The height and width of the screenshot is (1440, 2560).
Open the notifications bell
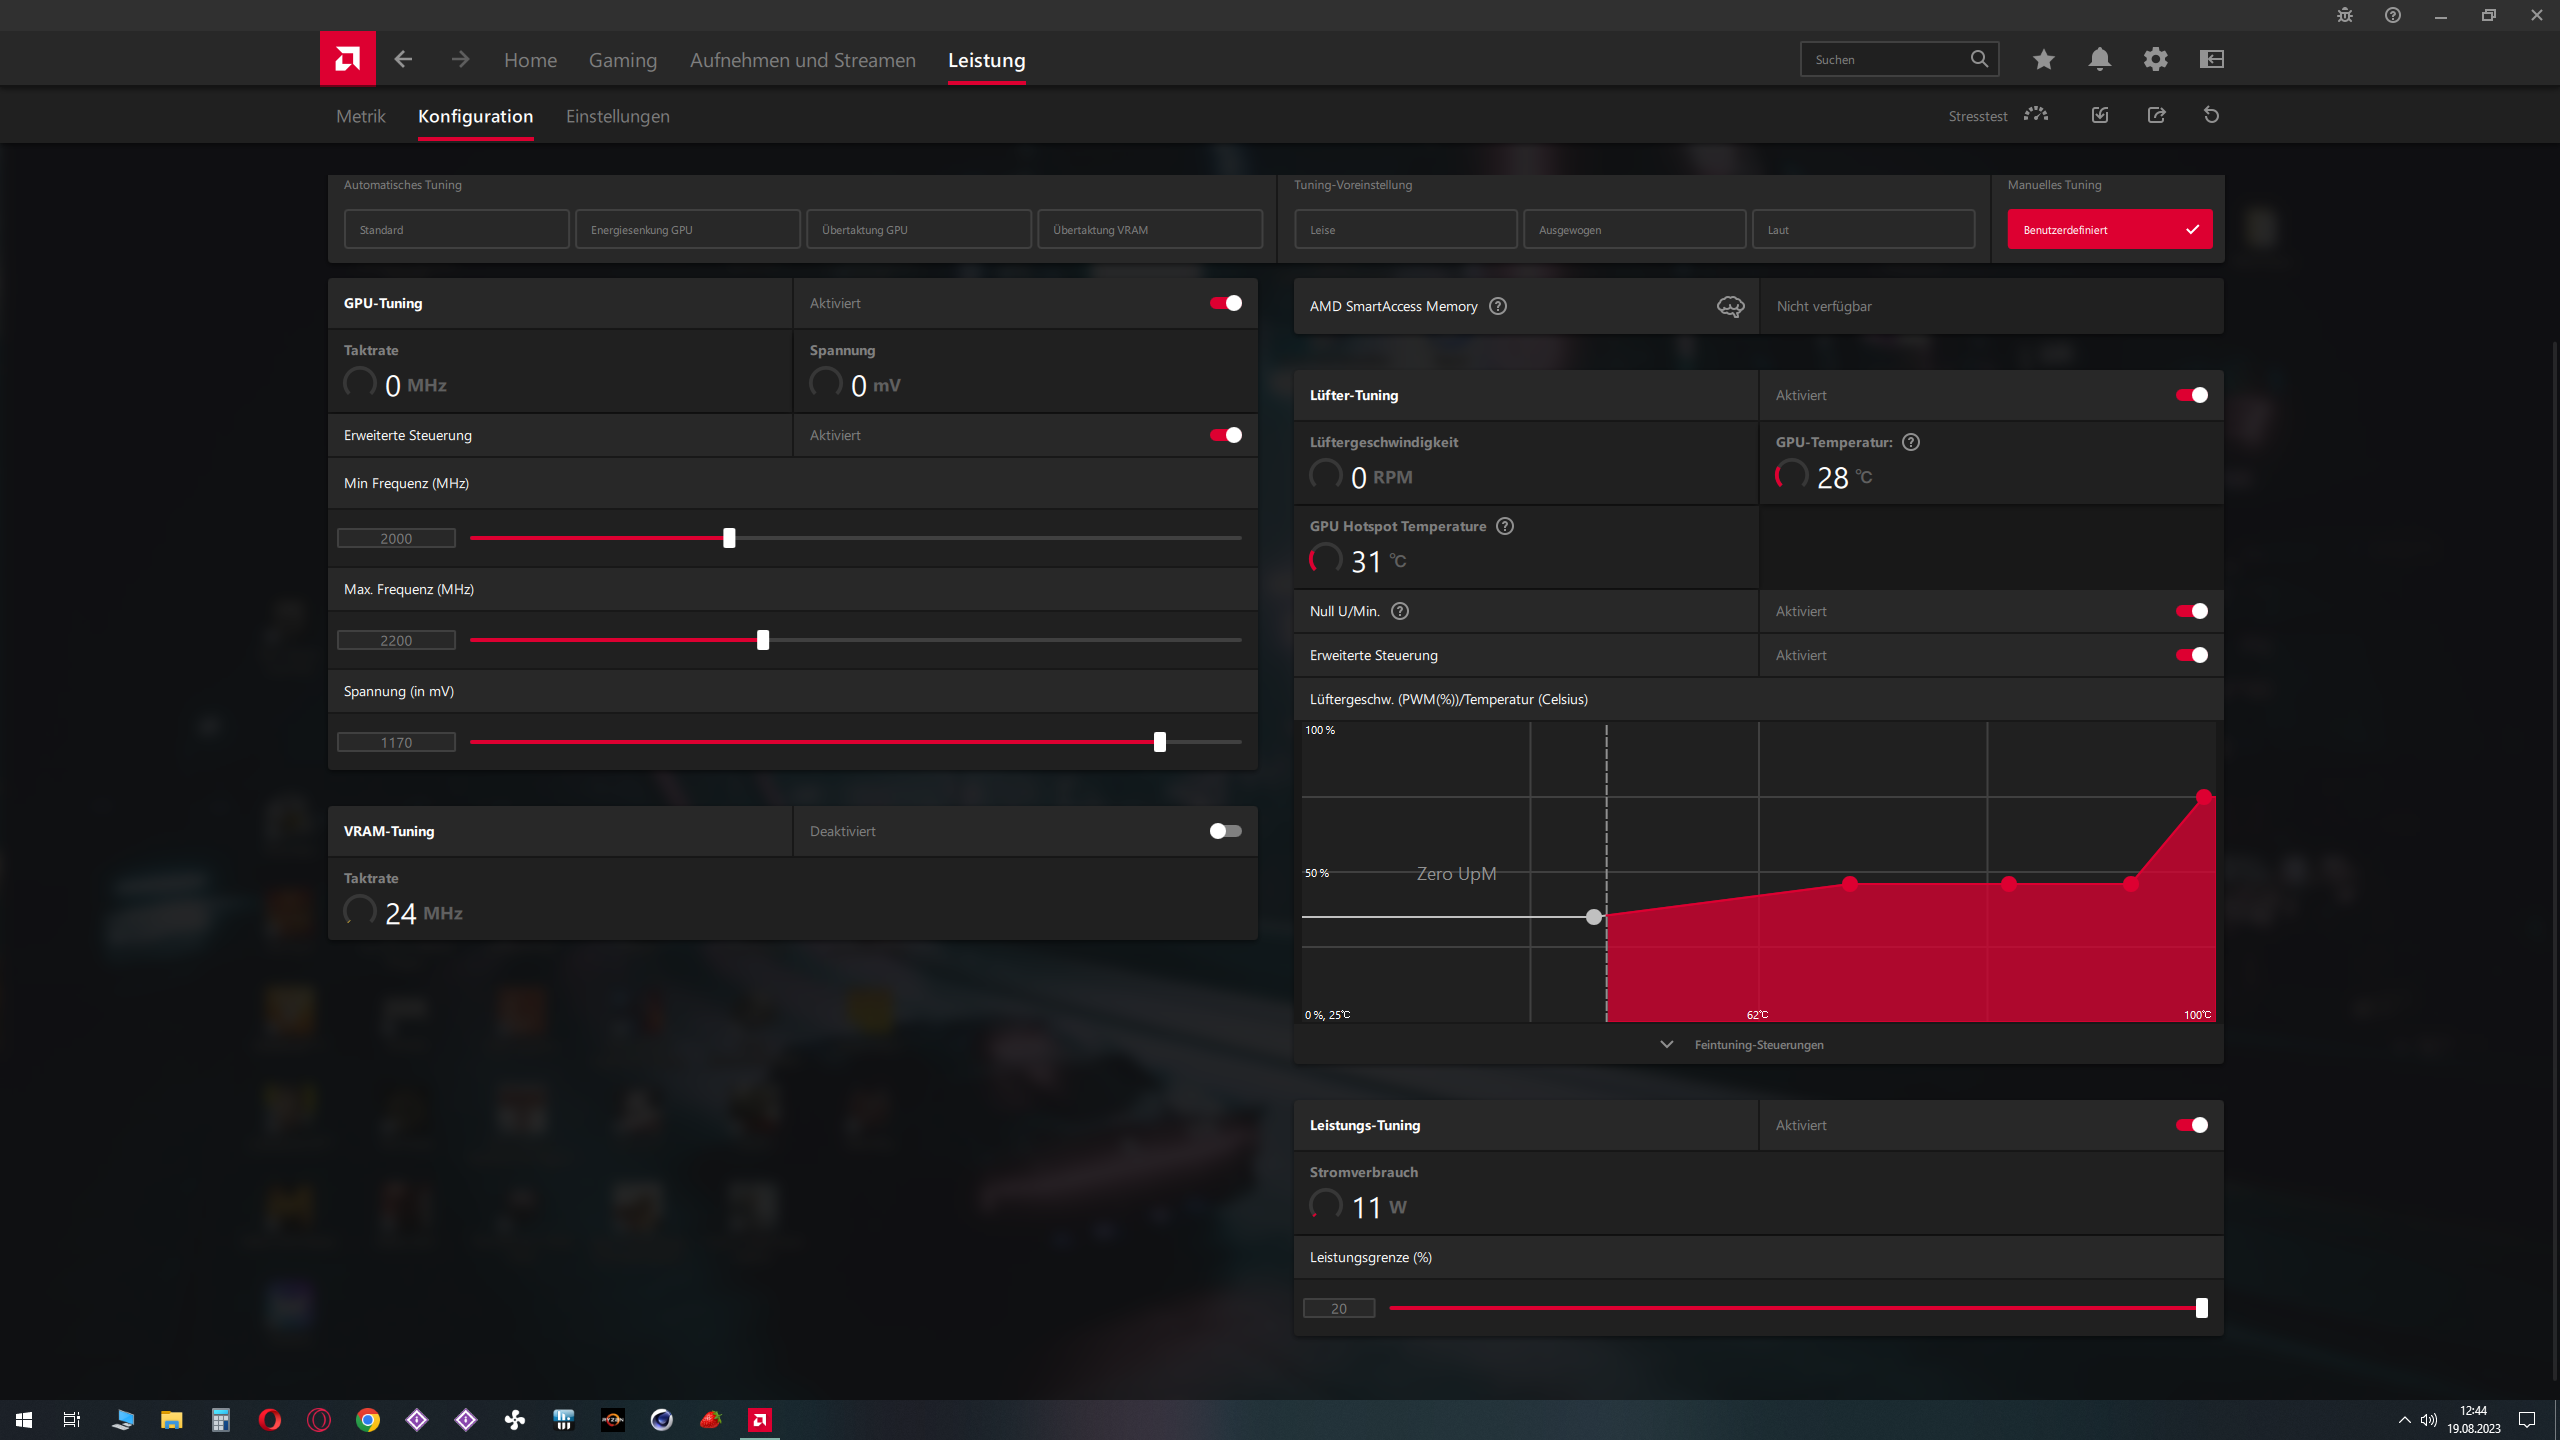(2099, 60)
